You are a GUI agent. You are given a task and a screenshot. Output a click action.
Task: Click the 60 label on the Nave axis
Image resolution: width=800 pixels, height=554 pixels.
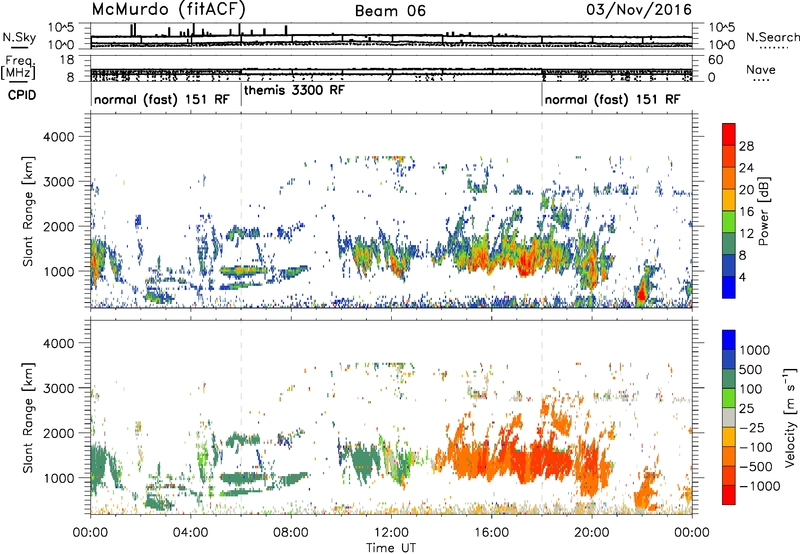(715, 60)
